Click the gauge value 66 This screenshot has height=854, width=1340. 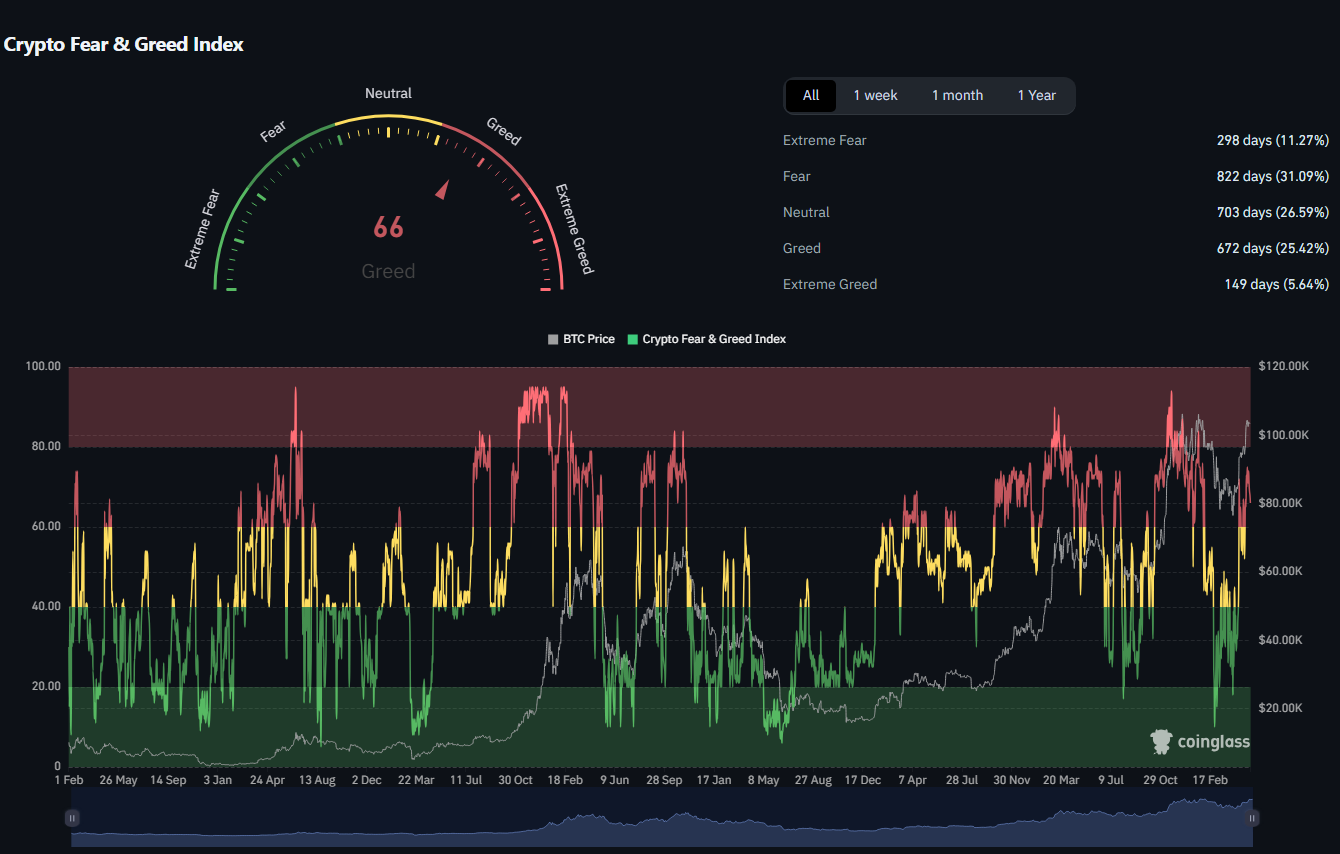coord(388,228)
